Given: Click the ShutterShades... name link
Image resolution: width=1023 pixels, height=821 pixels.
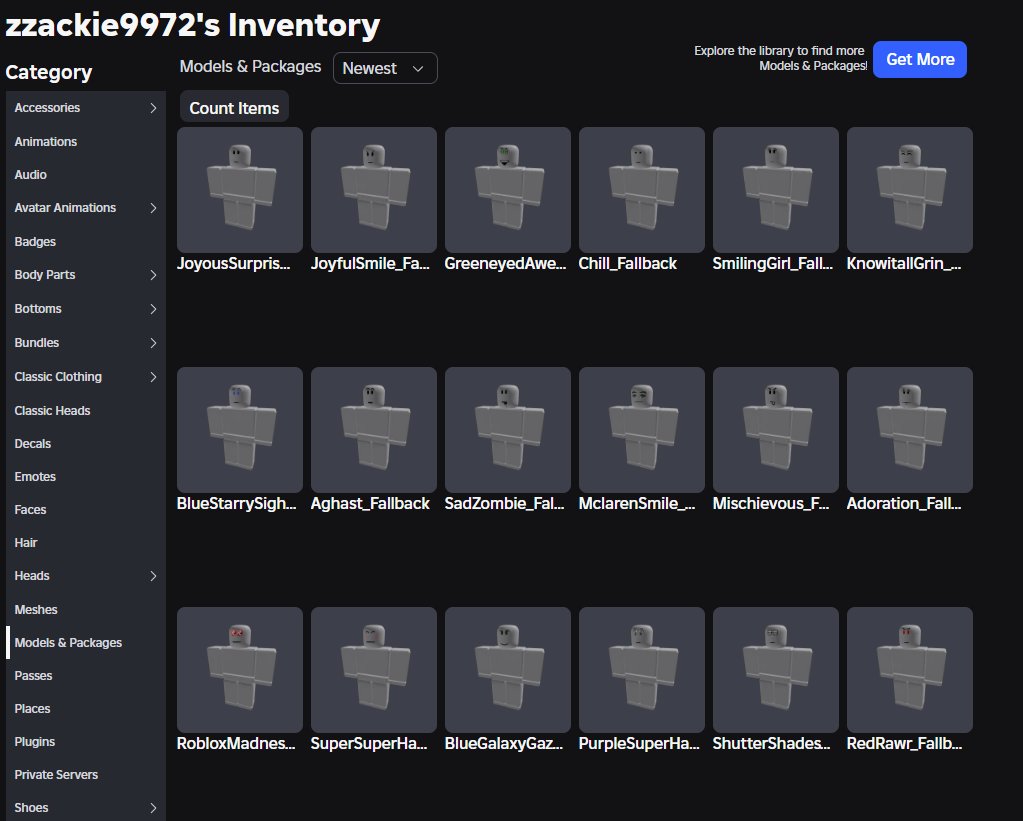Looking at the screenshot, I should point(772,743).
